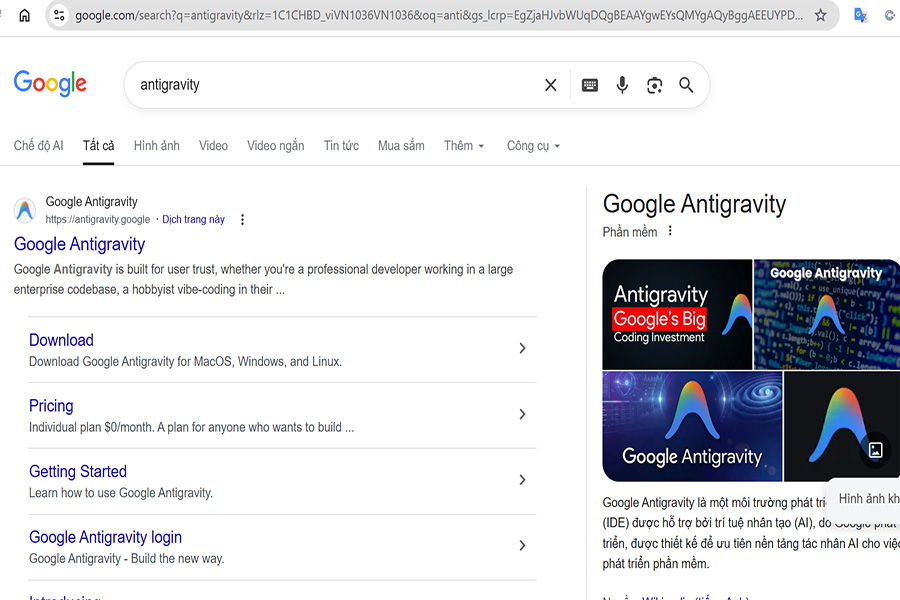Open three-dot menu beside antigravity.google result

242,220
